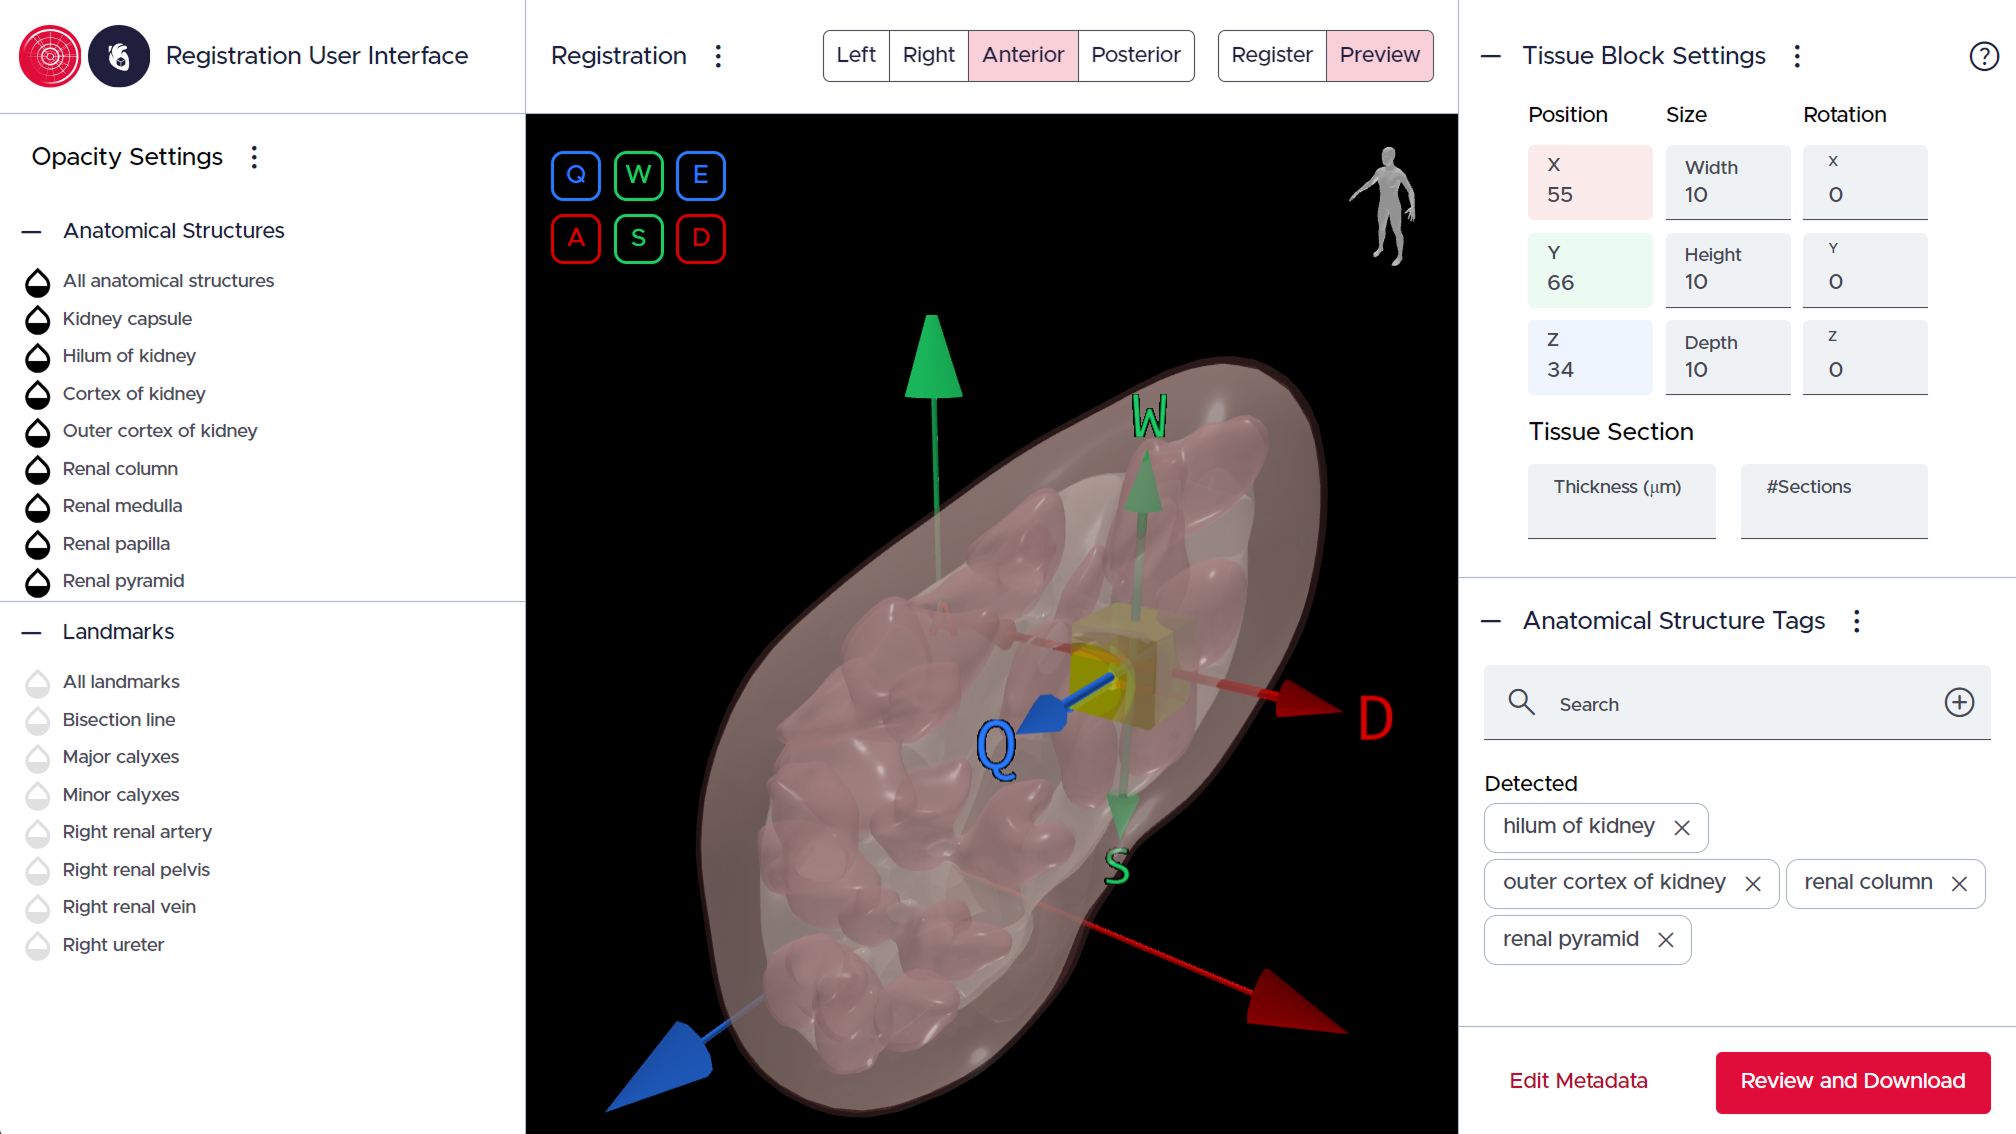Click the plus icon to add a tag
Viewport: 2016px width, 1134px height.
pyautogui.click(x=1959, y=703)
